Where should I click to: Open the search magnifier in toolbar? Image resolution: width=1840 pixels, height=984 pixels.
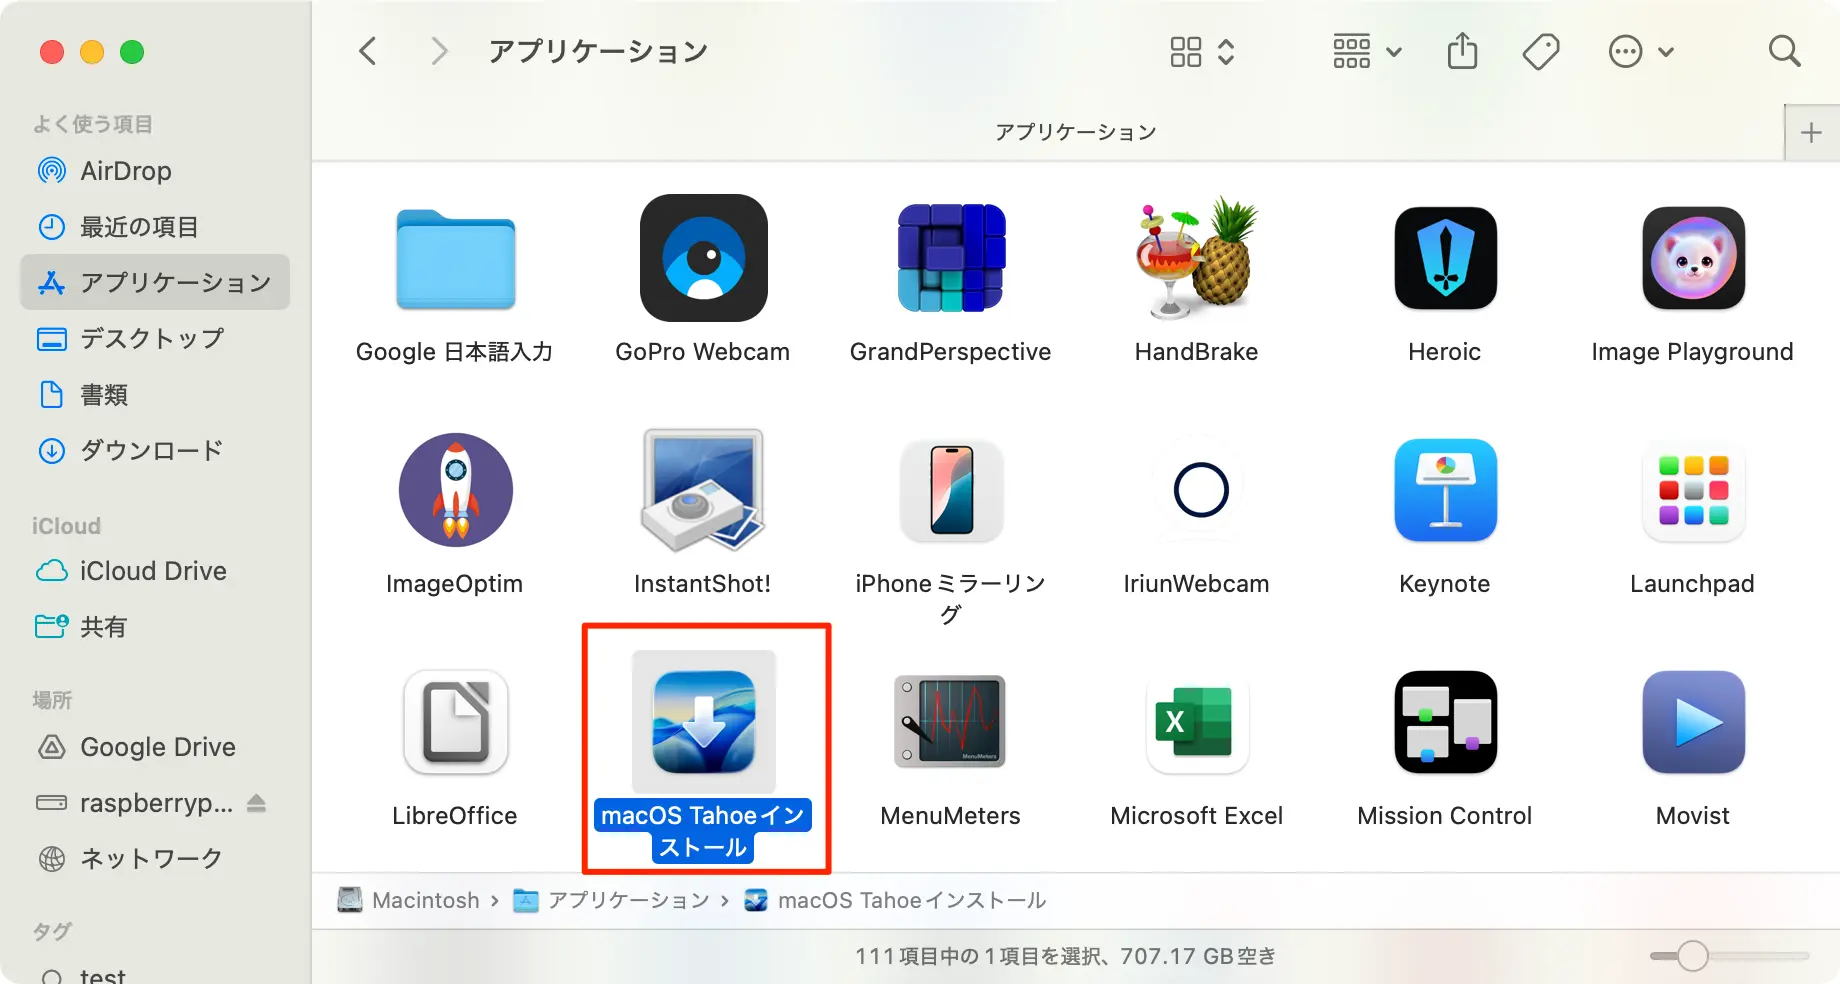point(1784,51)
